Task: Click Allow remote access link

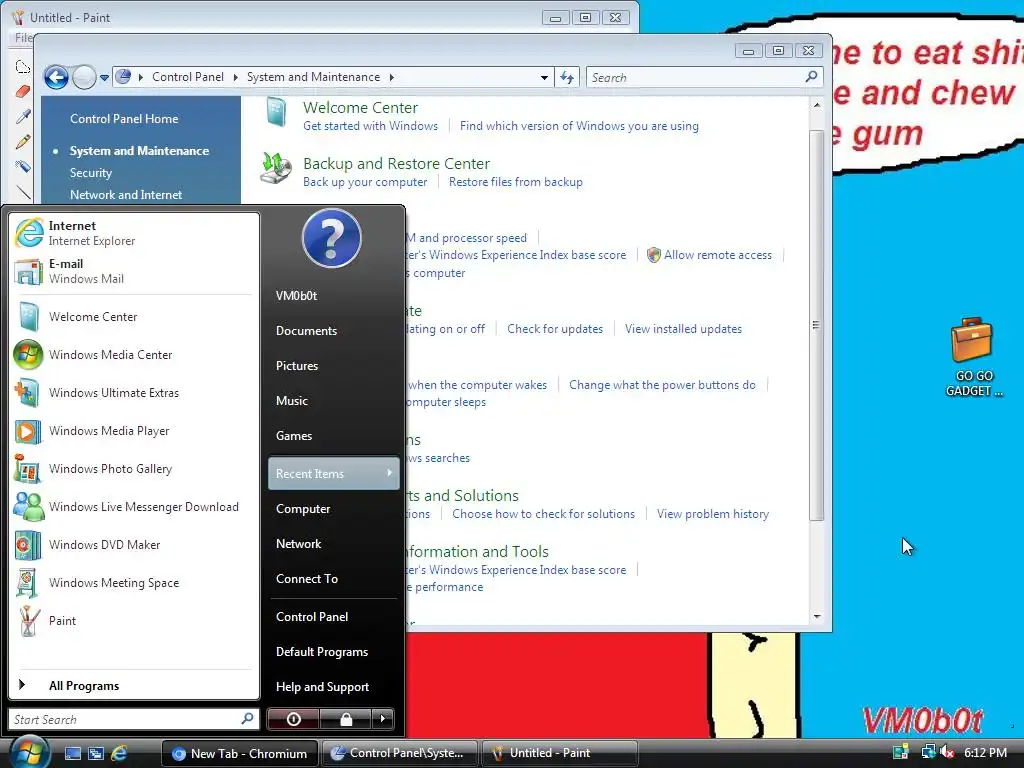Action: coord(718,255)
